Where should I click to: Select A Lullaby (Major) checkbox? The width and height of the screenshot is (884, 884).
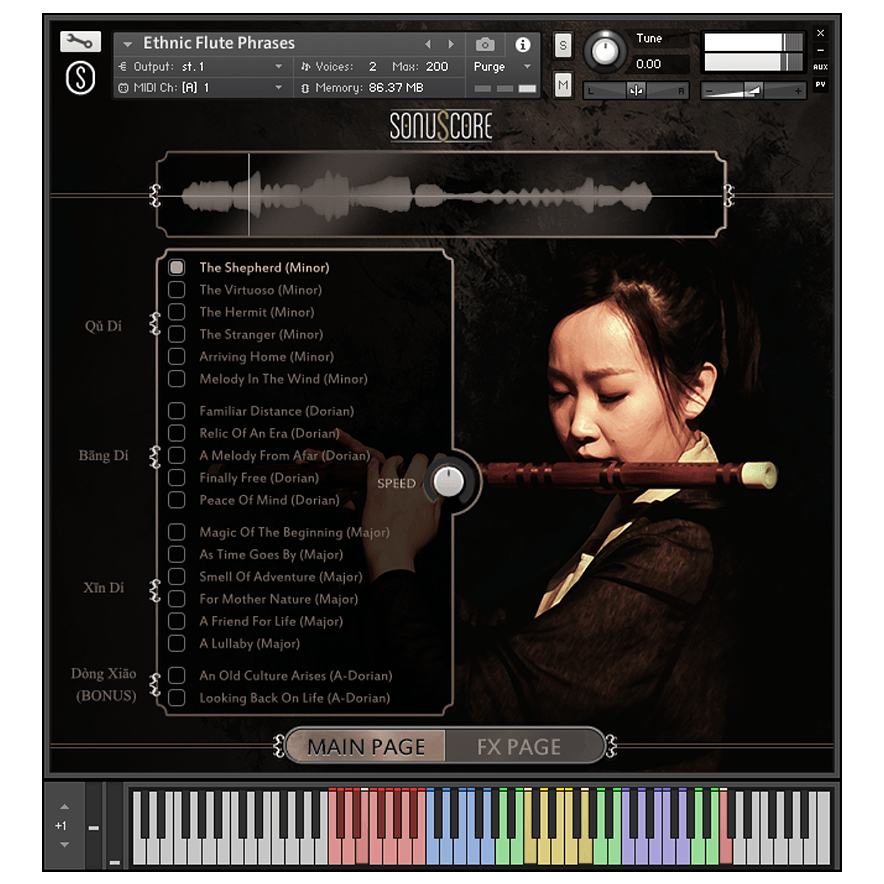[176, 643]
